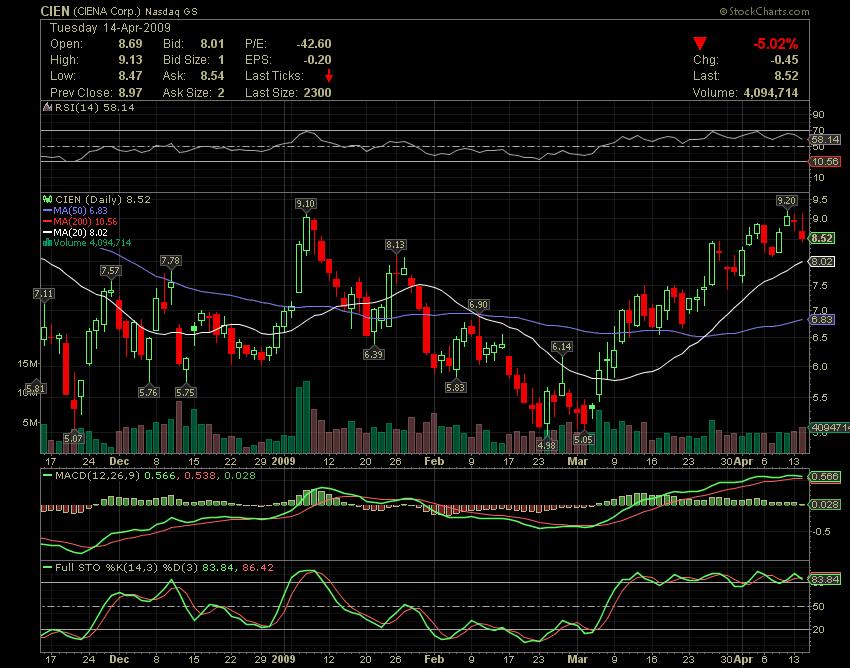
Task: Click the 'CIEN (Daily) 8.52' chart legend
Action: (x=103, y=200)
